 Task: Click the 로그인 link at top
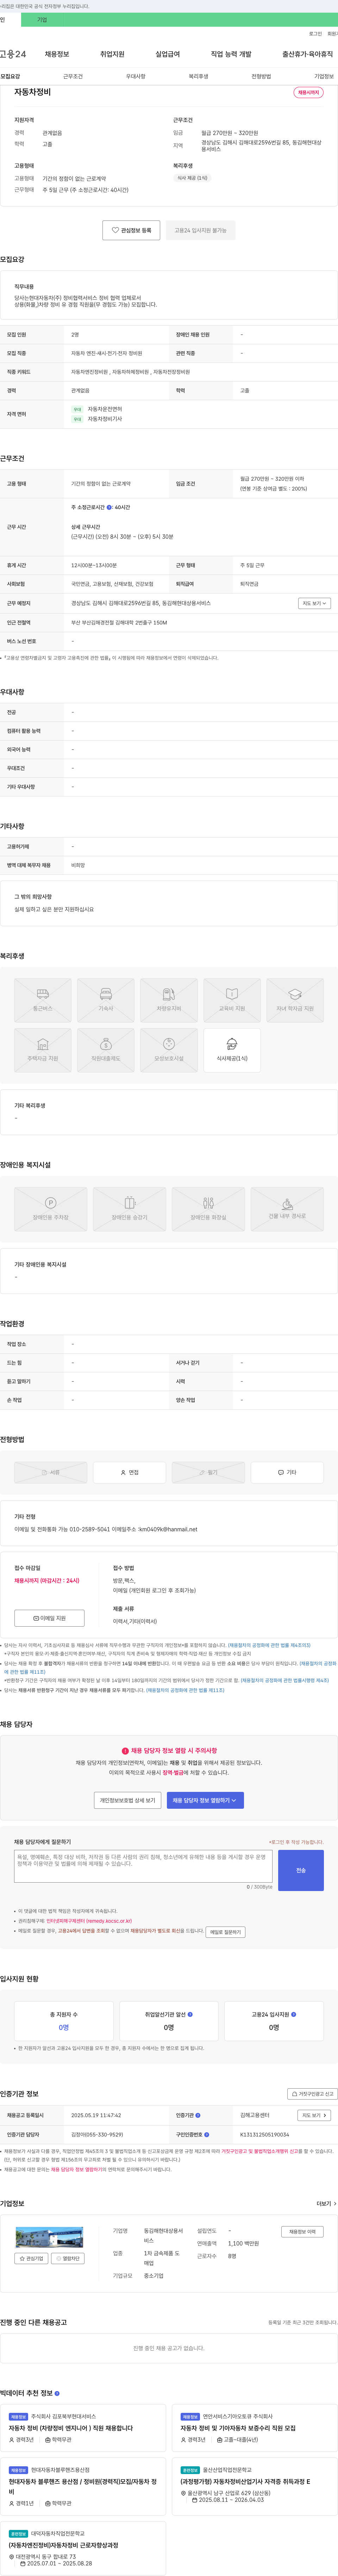[x=315, y=34]
